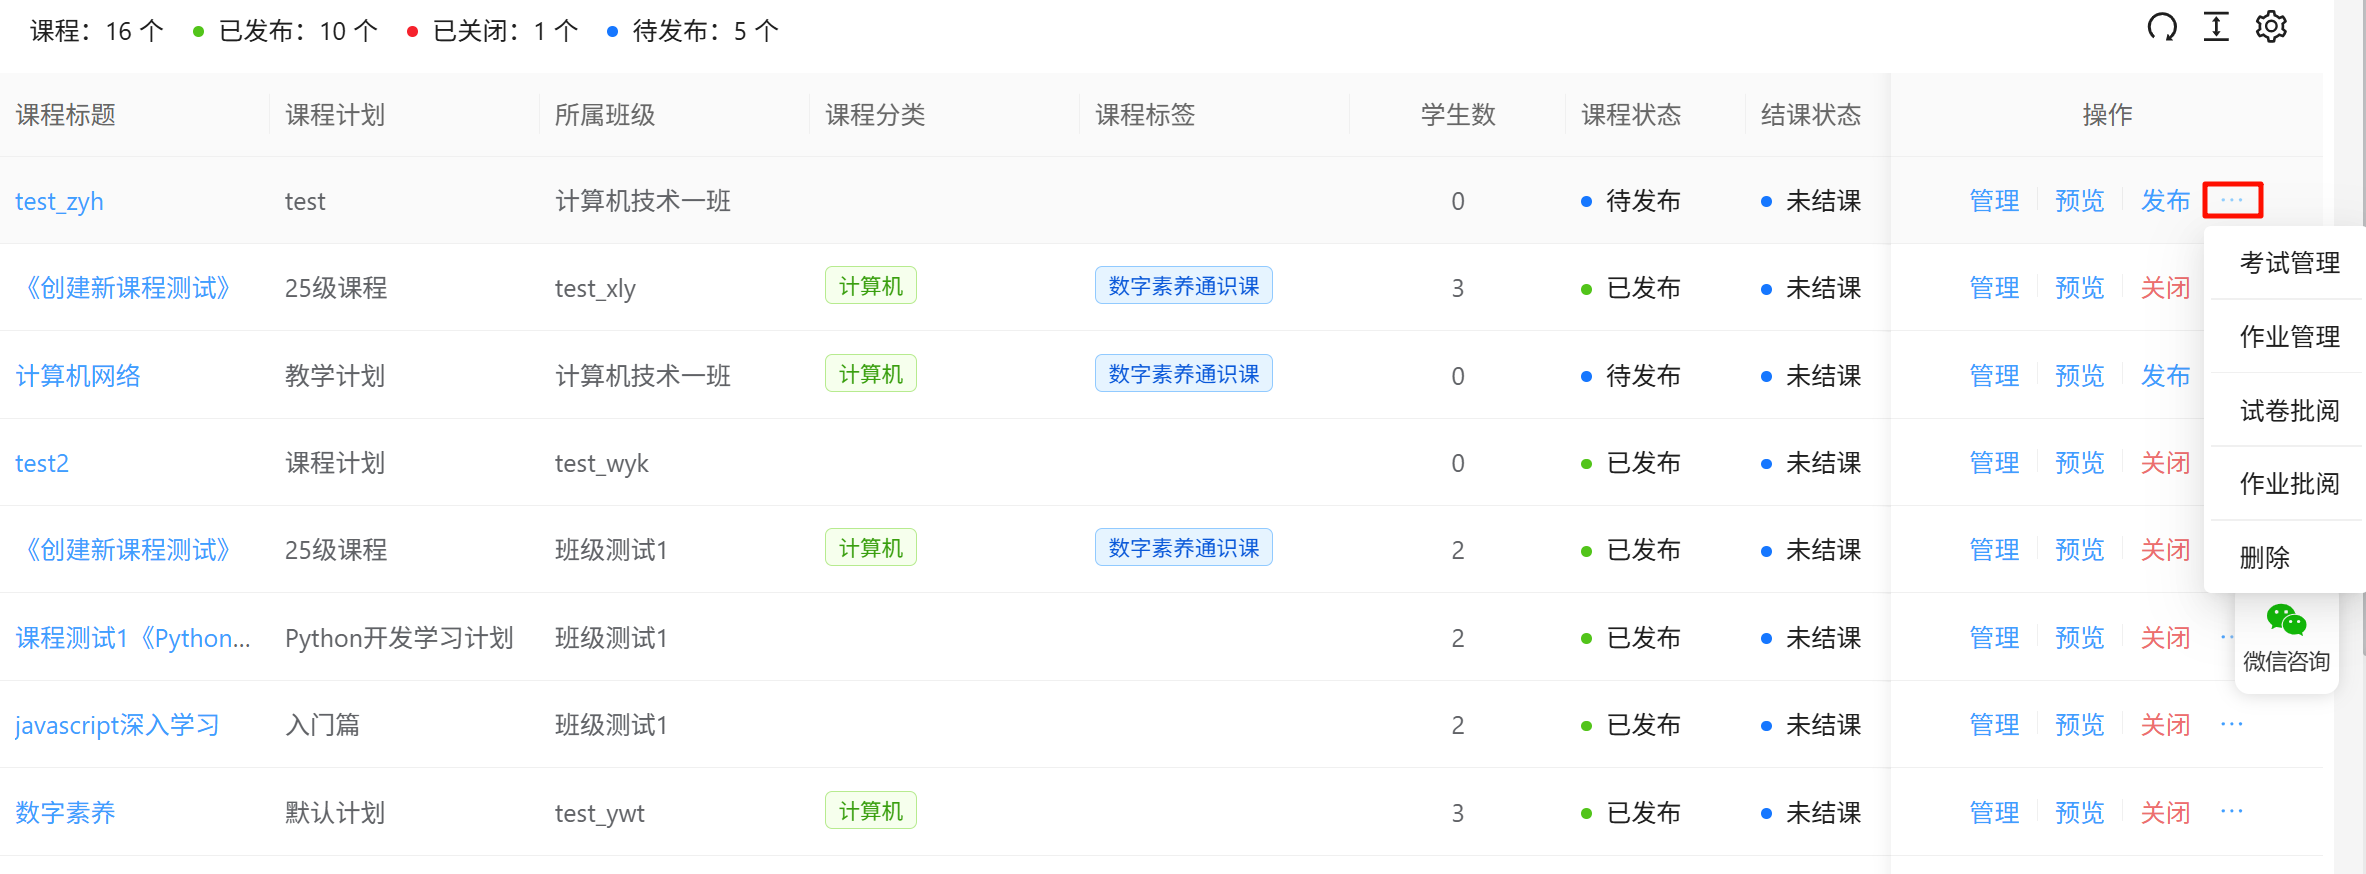Select 试卷批阅 from the dropdown menu

click(x=2289, y=411)
